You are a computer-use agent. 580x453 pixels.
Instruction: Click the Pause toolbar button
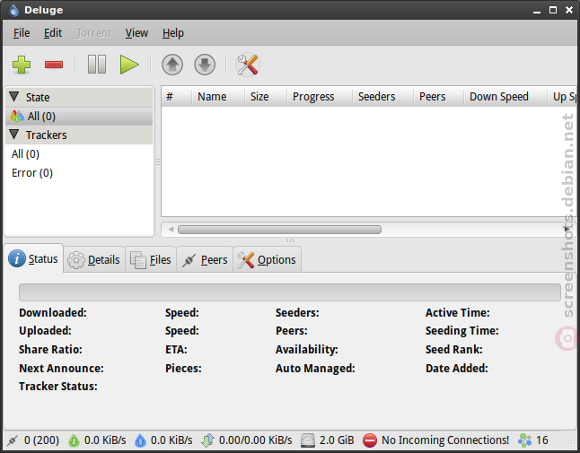point(97,65)
